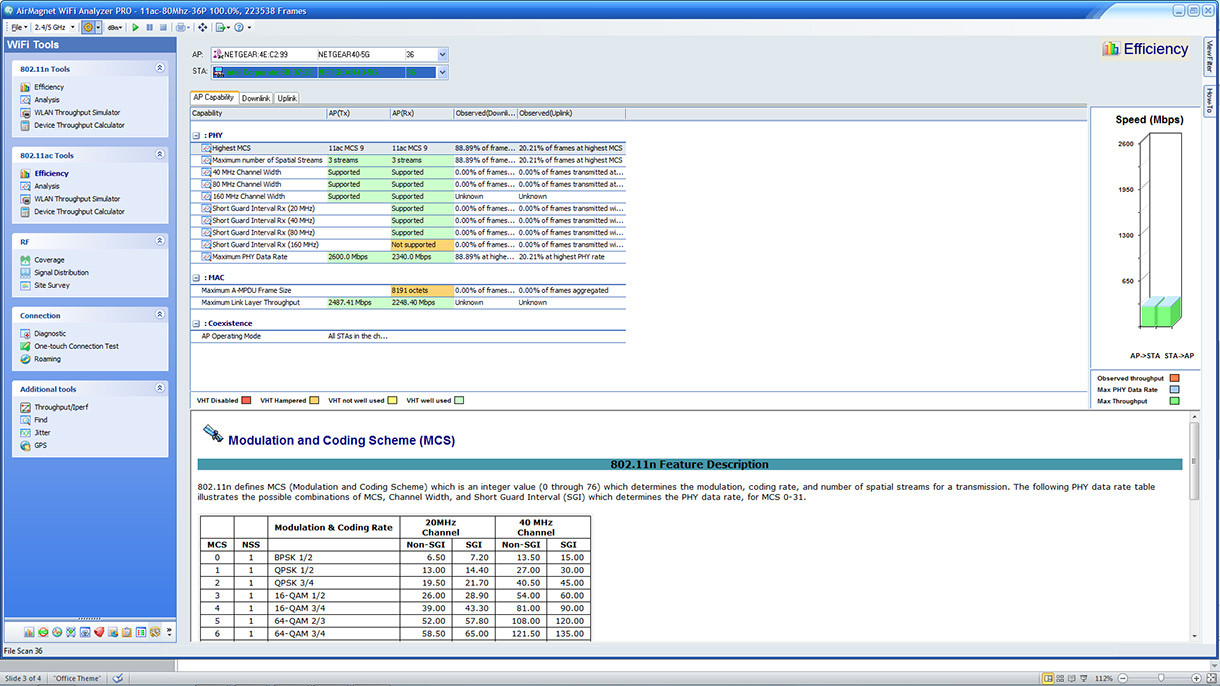Screen dimensions: 1220x686
Task: Open the bar chart icon in bottom toolbar
Action: 29,632
